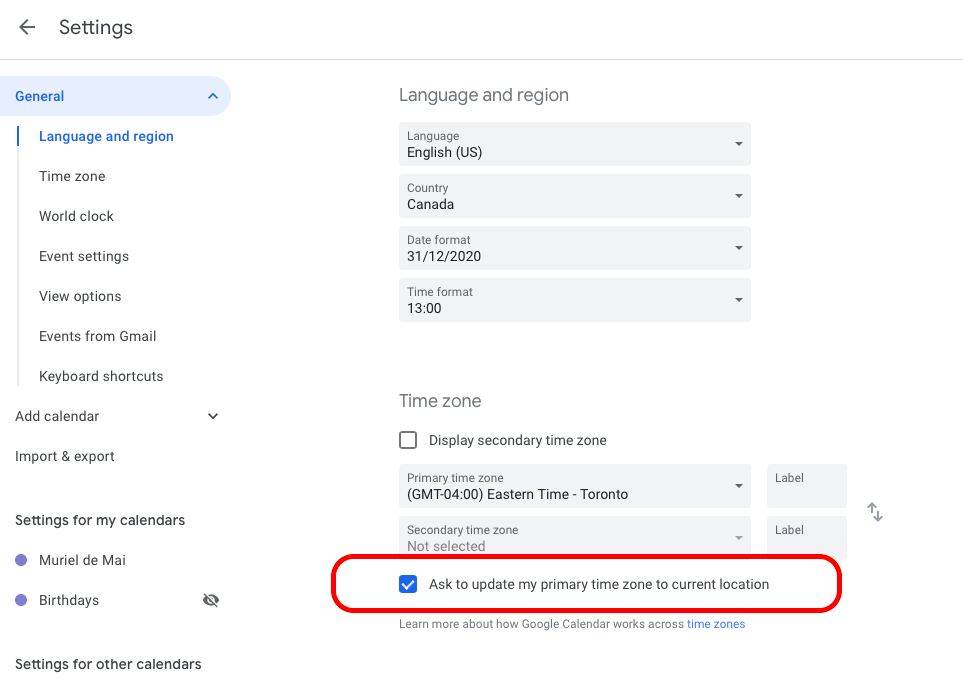
Task: Click the primary time zone Label field
Action: (806, 486)
